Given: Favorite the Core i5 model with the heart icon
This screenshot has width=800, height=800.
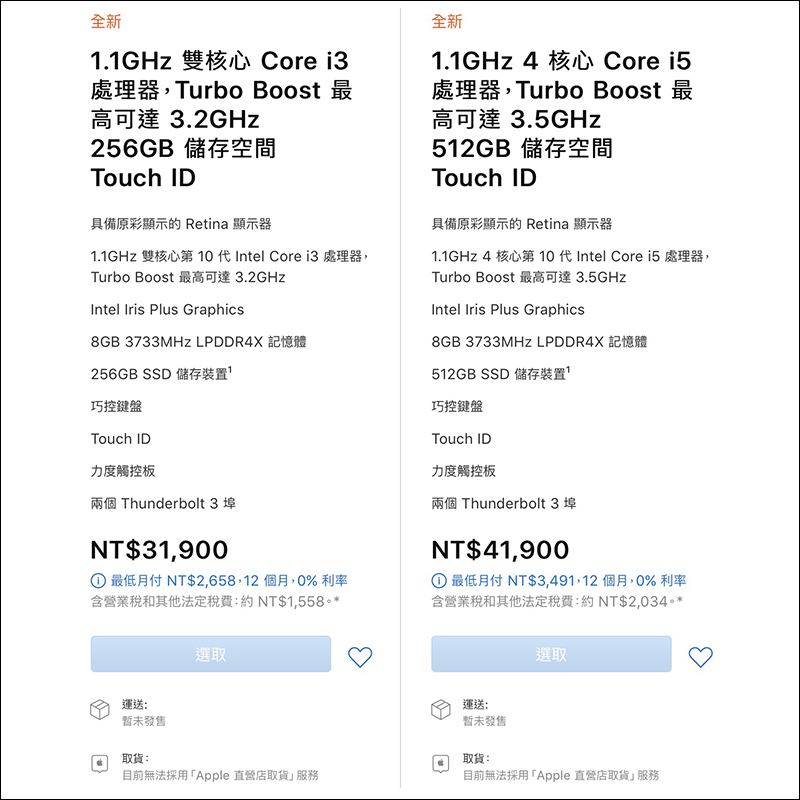Looking at the screenshot, I should 701,656.
